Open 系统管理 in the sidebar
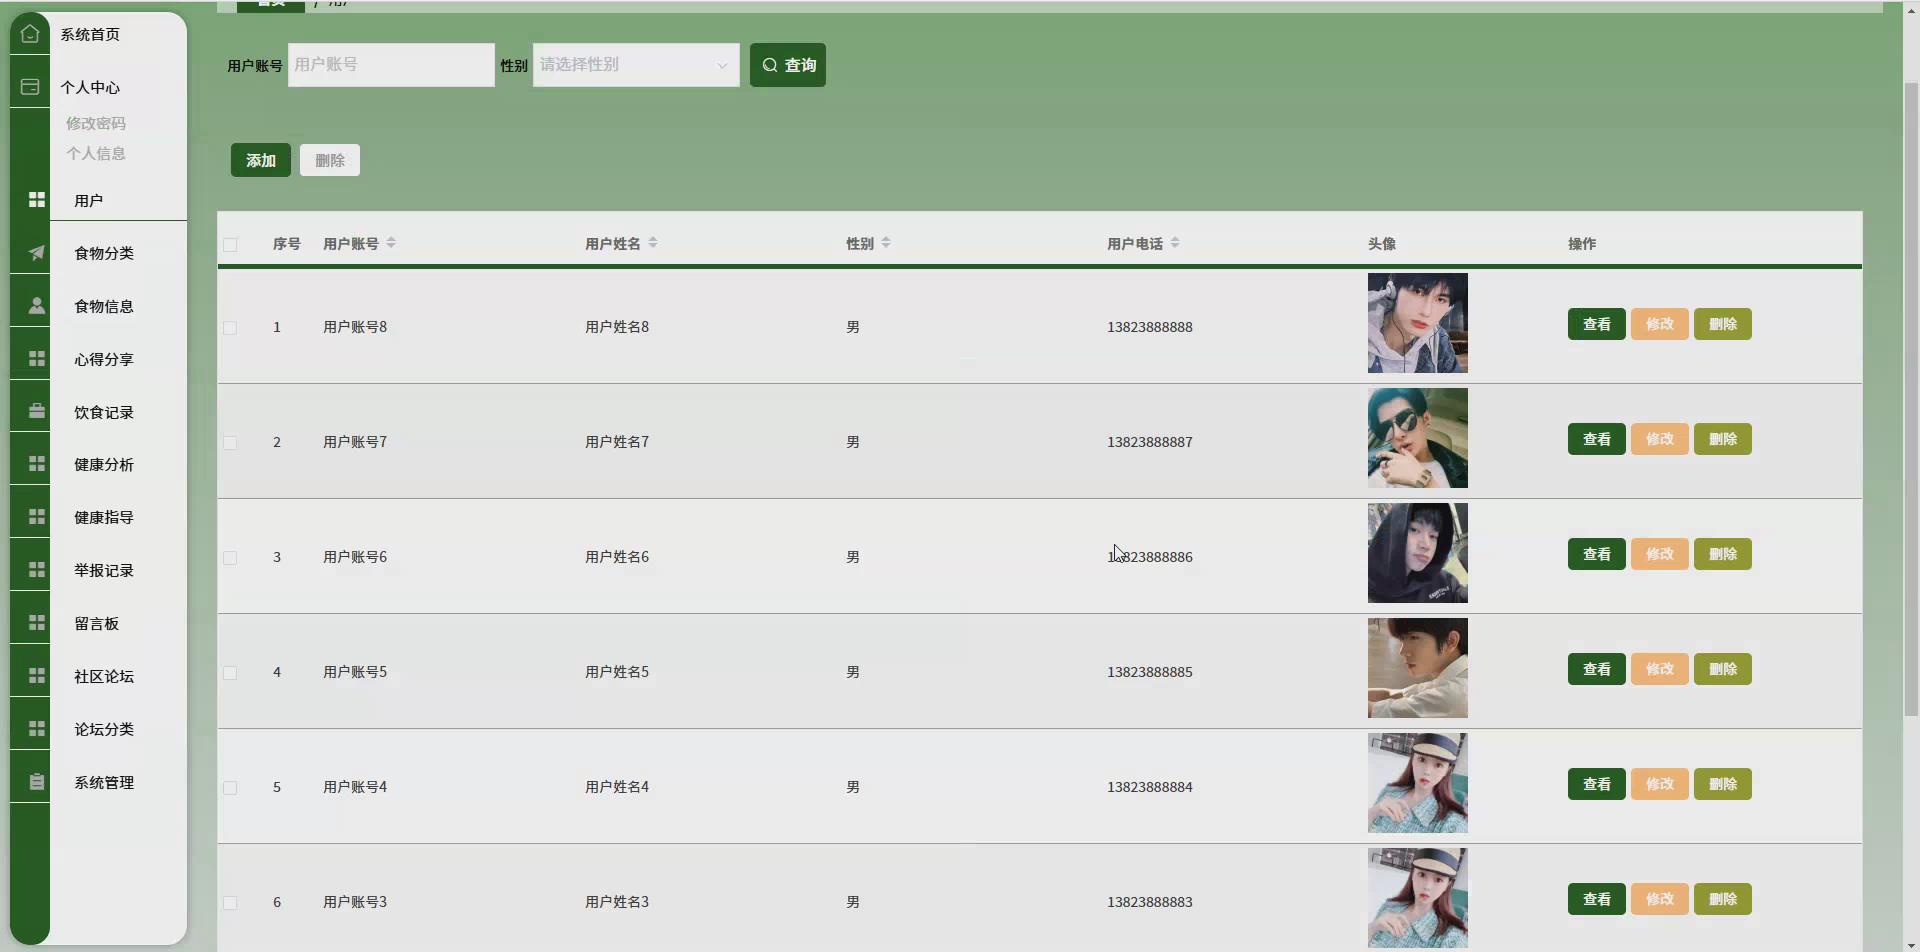The height and width of the screenshot is (952, 1920). tap(104, 782)
